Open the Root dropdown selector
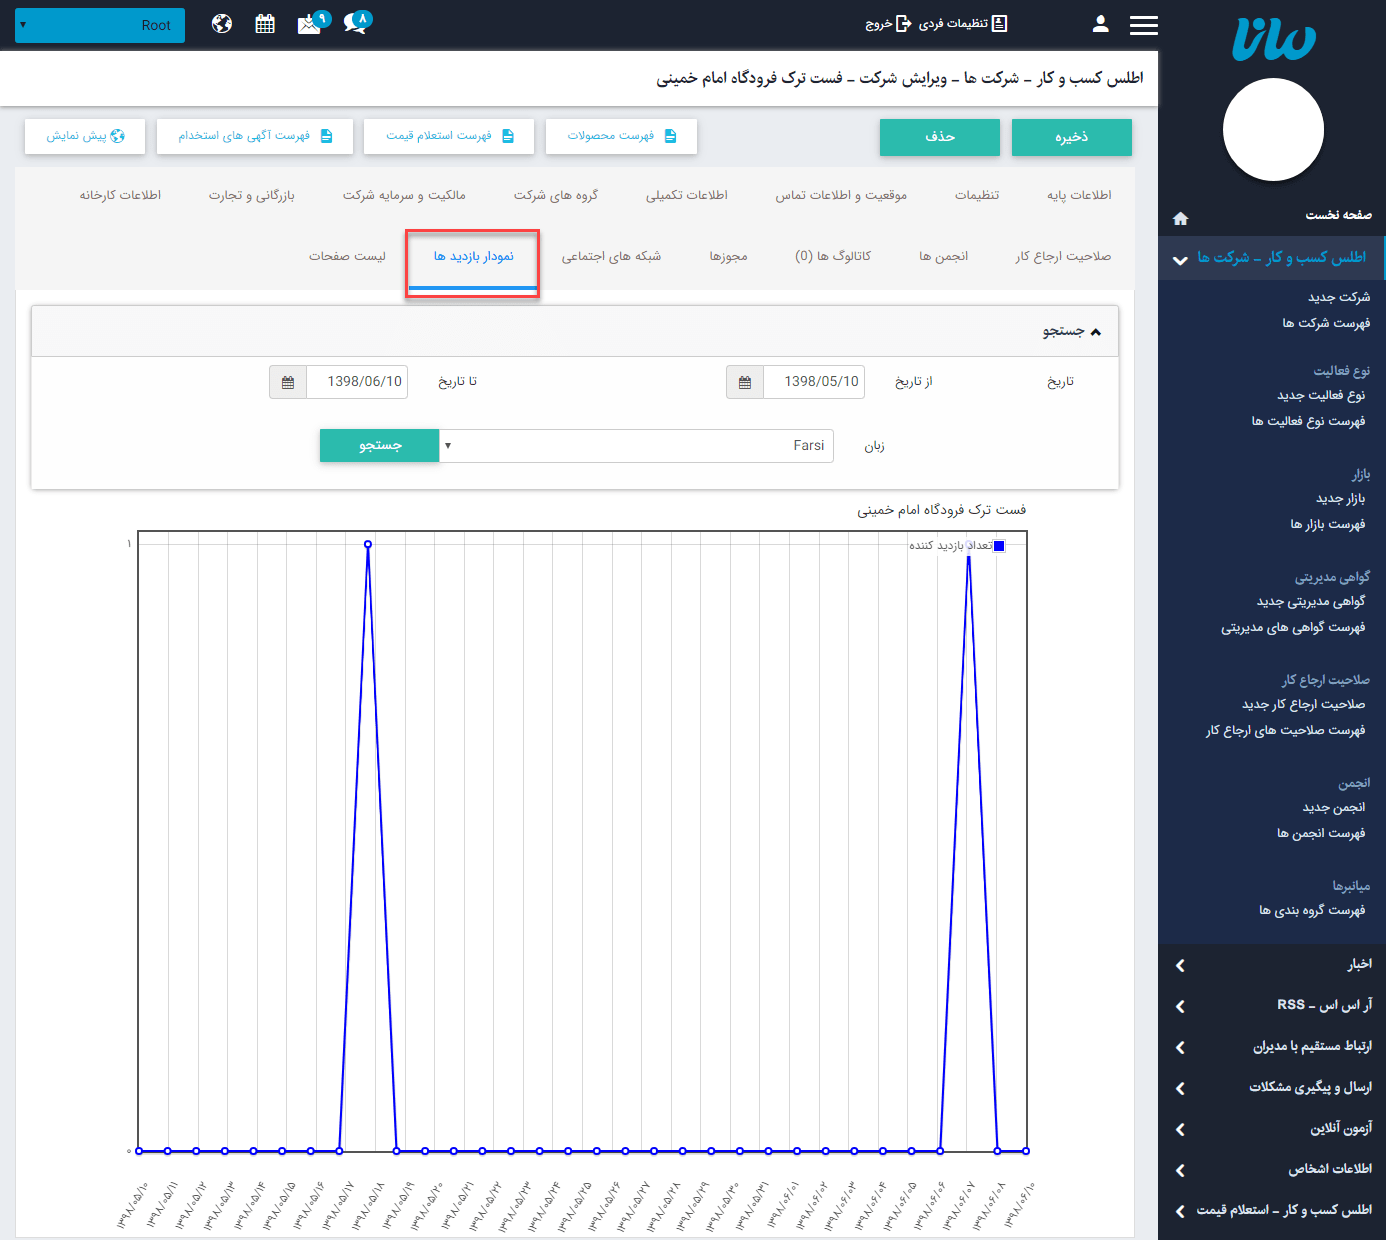 tap(100, 25)
